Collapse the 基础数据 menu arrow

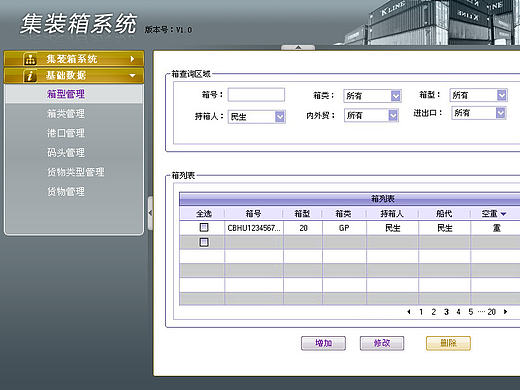pyautogui.click(x=132, y=76)
